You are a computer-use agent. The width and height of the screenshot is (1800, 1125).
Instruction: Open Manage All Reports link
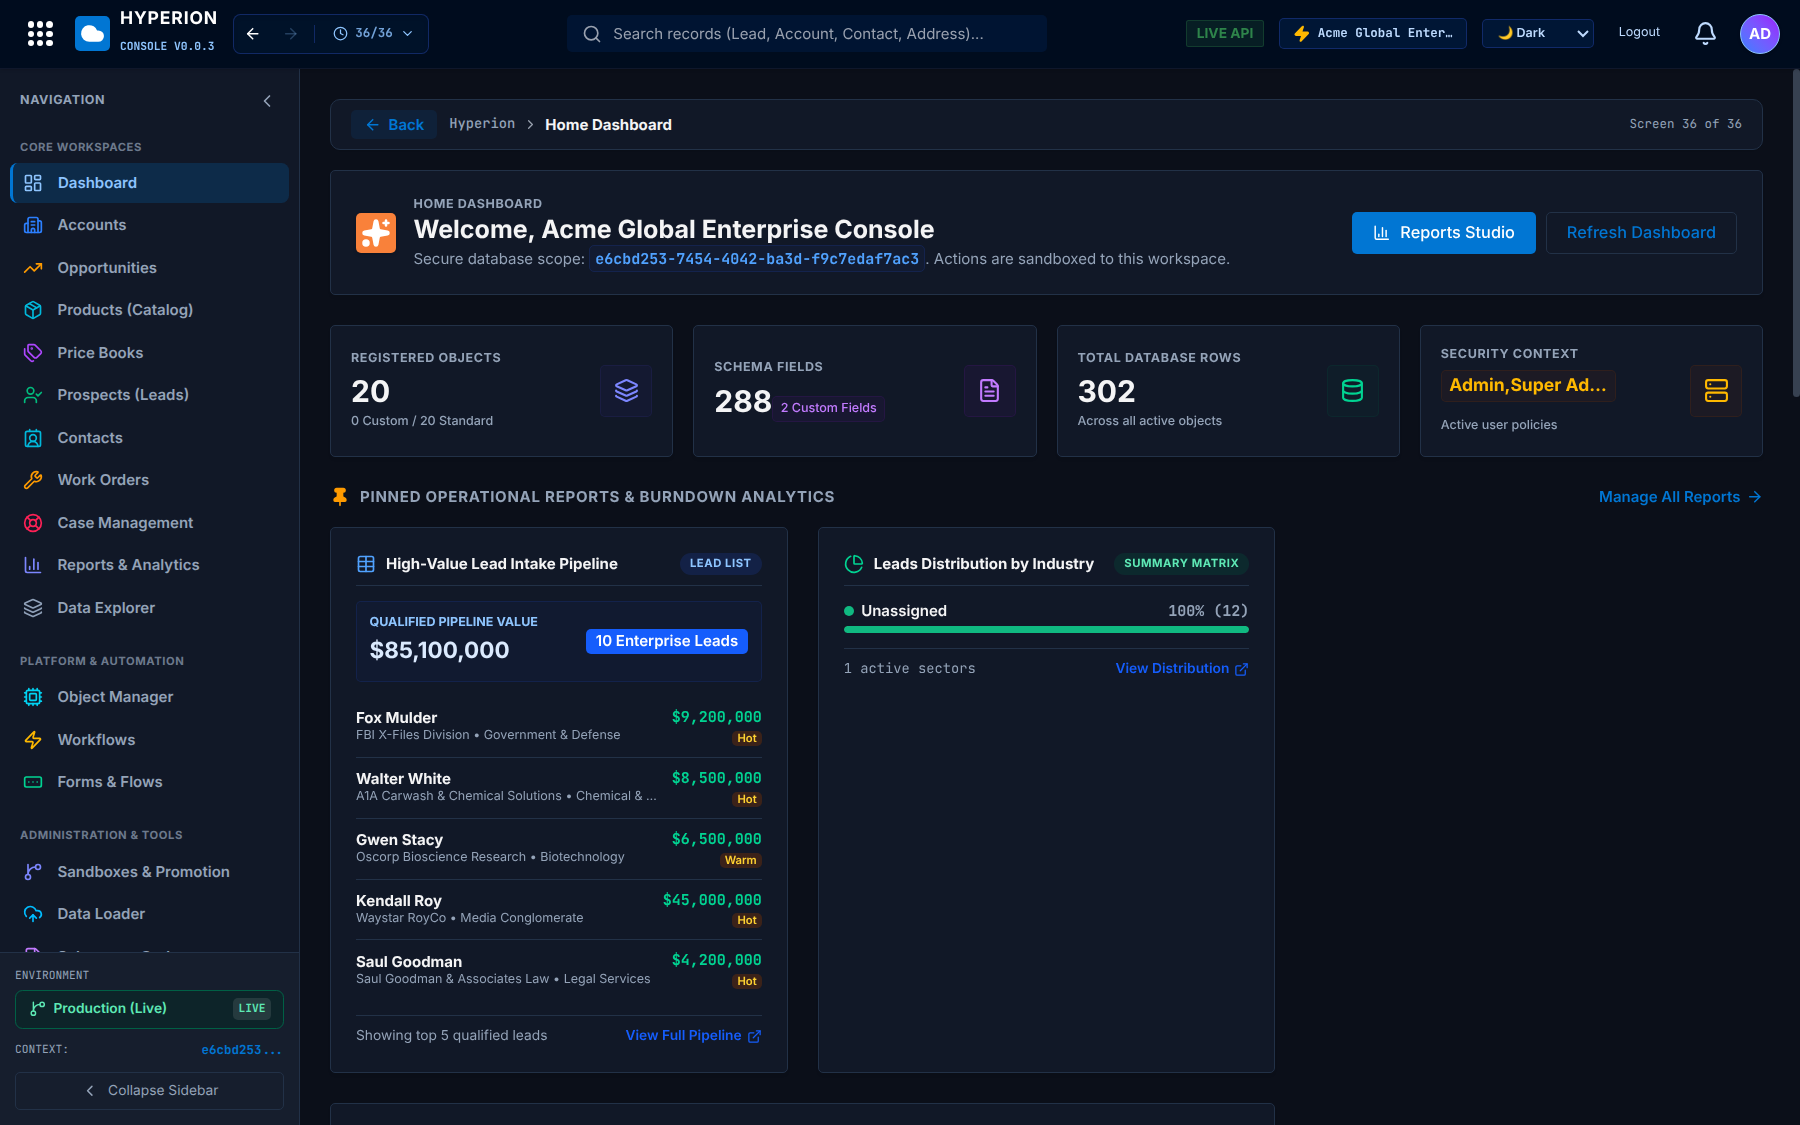[1680, 497]
